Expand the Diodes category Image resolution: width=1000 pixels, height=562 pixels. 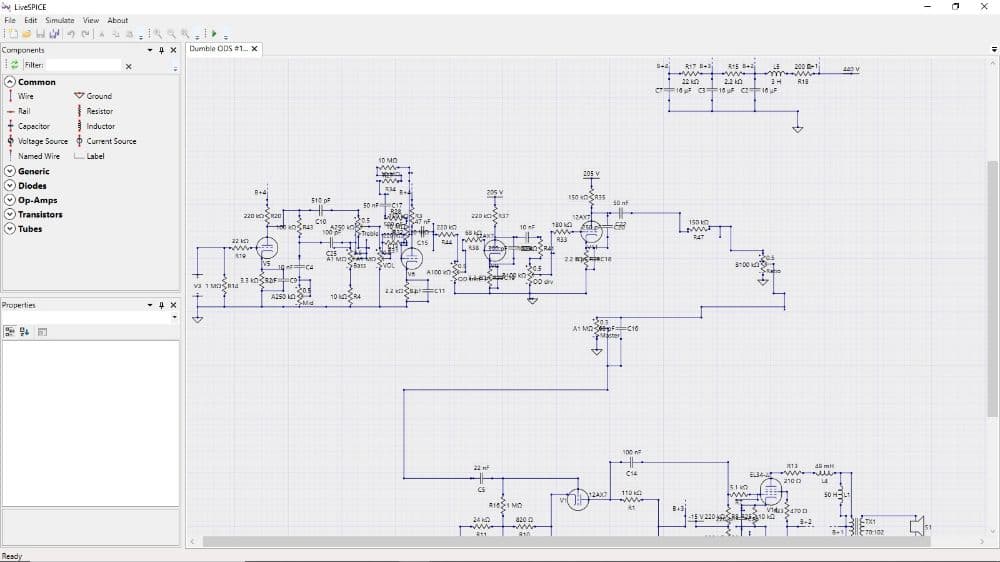10,186
